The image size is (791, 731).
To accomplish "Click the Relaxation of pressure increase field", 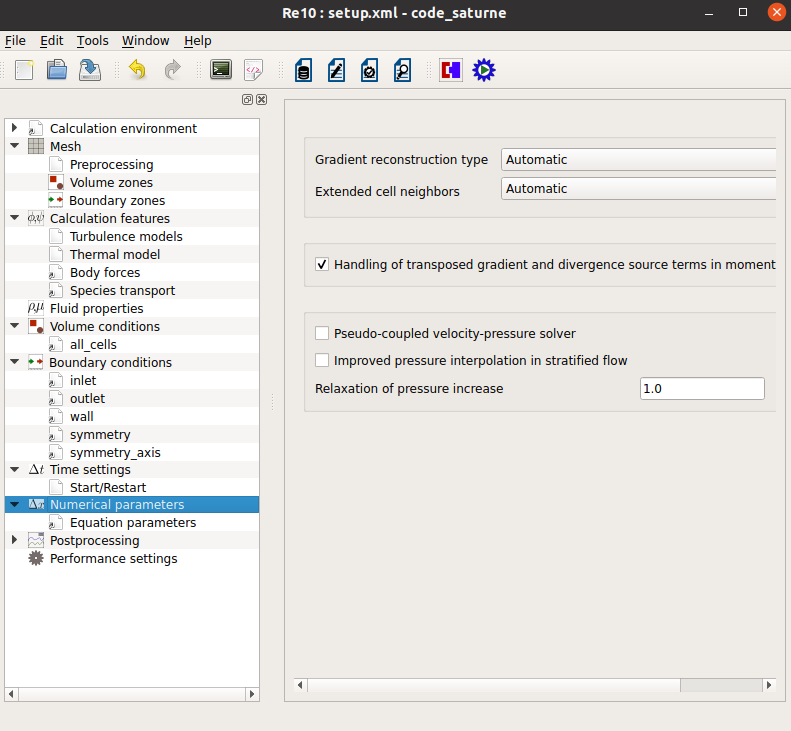I will [x=701, y=389].
